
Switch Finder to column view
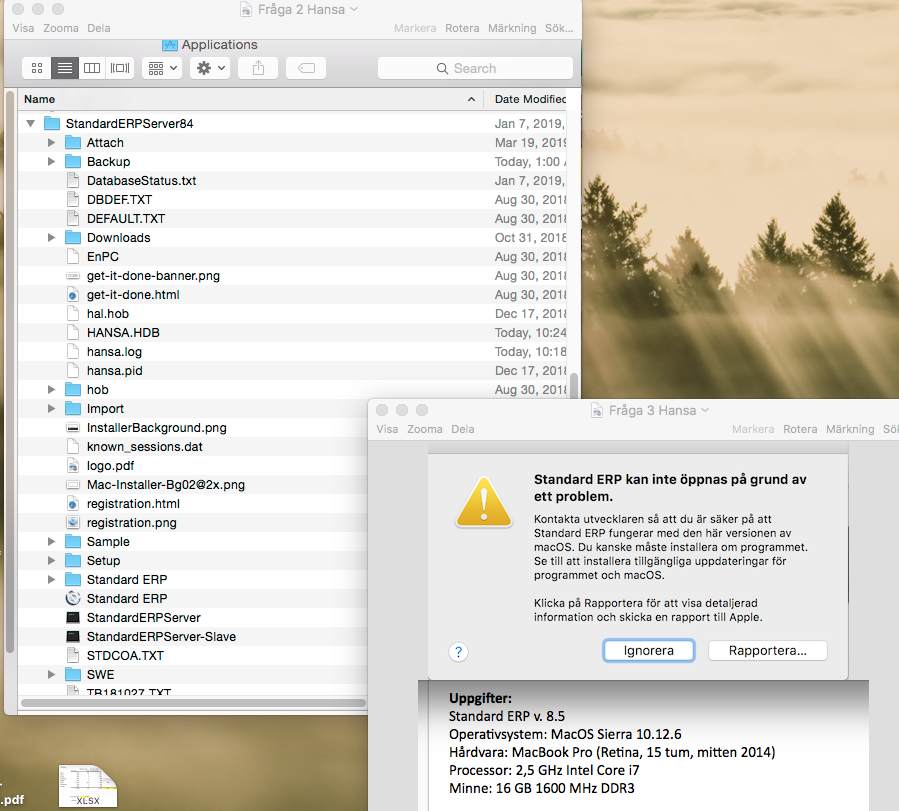click(92, 68)
